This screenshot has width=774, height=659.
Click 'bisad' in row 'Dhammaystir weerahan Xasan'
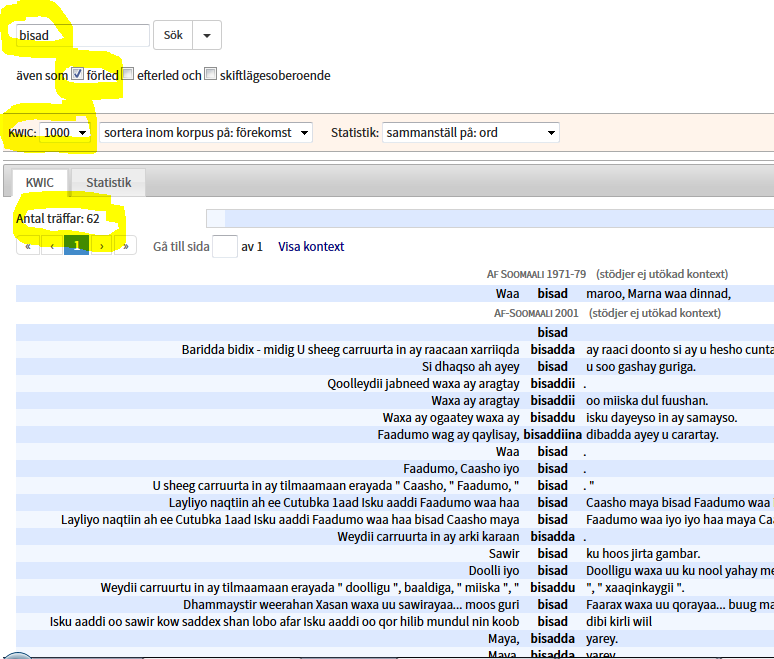pyautogui.click(x=552, y=605)
